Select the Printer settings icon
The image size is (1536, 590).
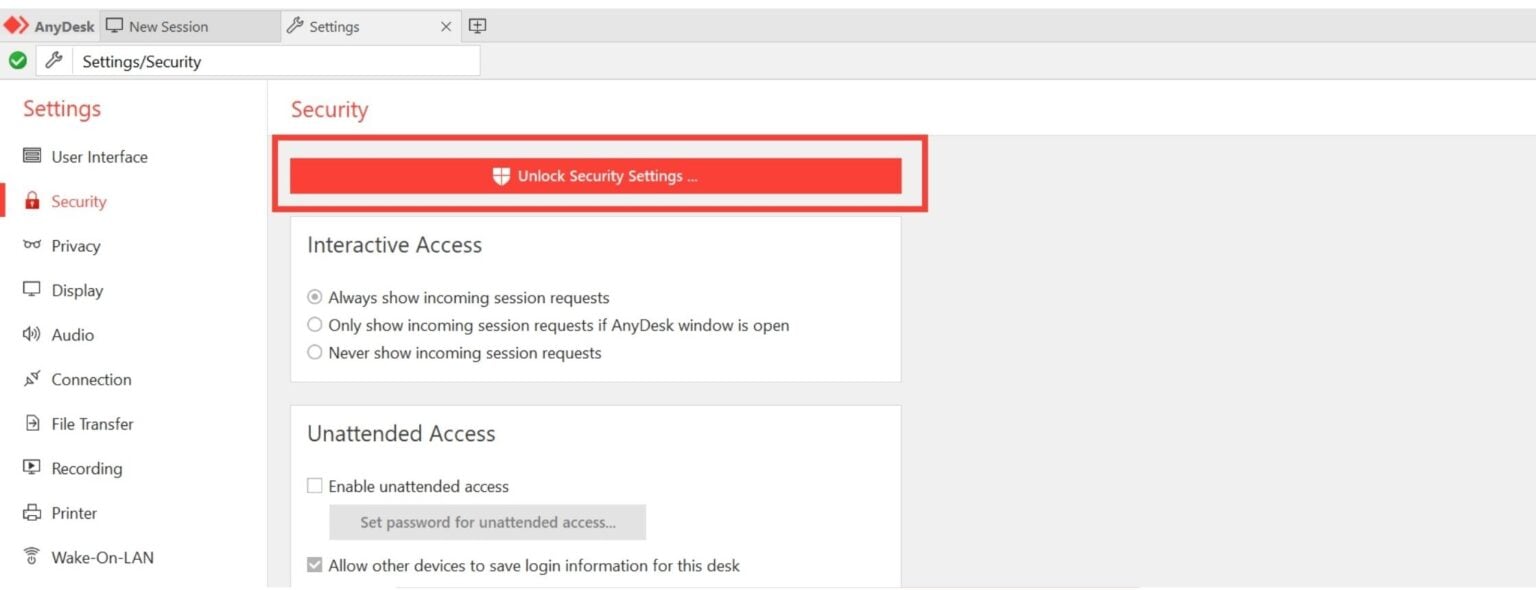pyautogui.click(x=34, y=512)
